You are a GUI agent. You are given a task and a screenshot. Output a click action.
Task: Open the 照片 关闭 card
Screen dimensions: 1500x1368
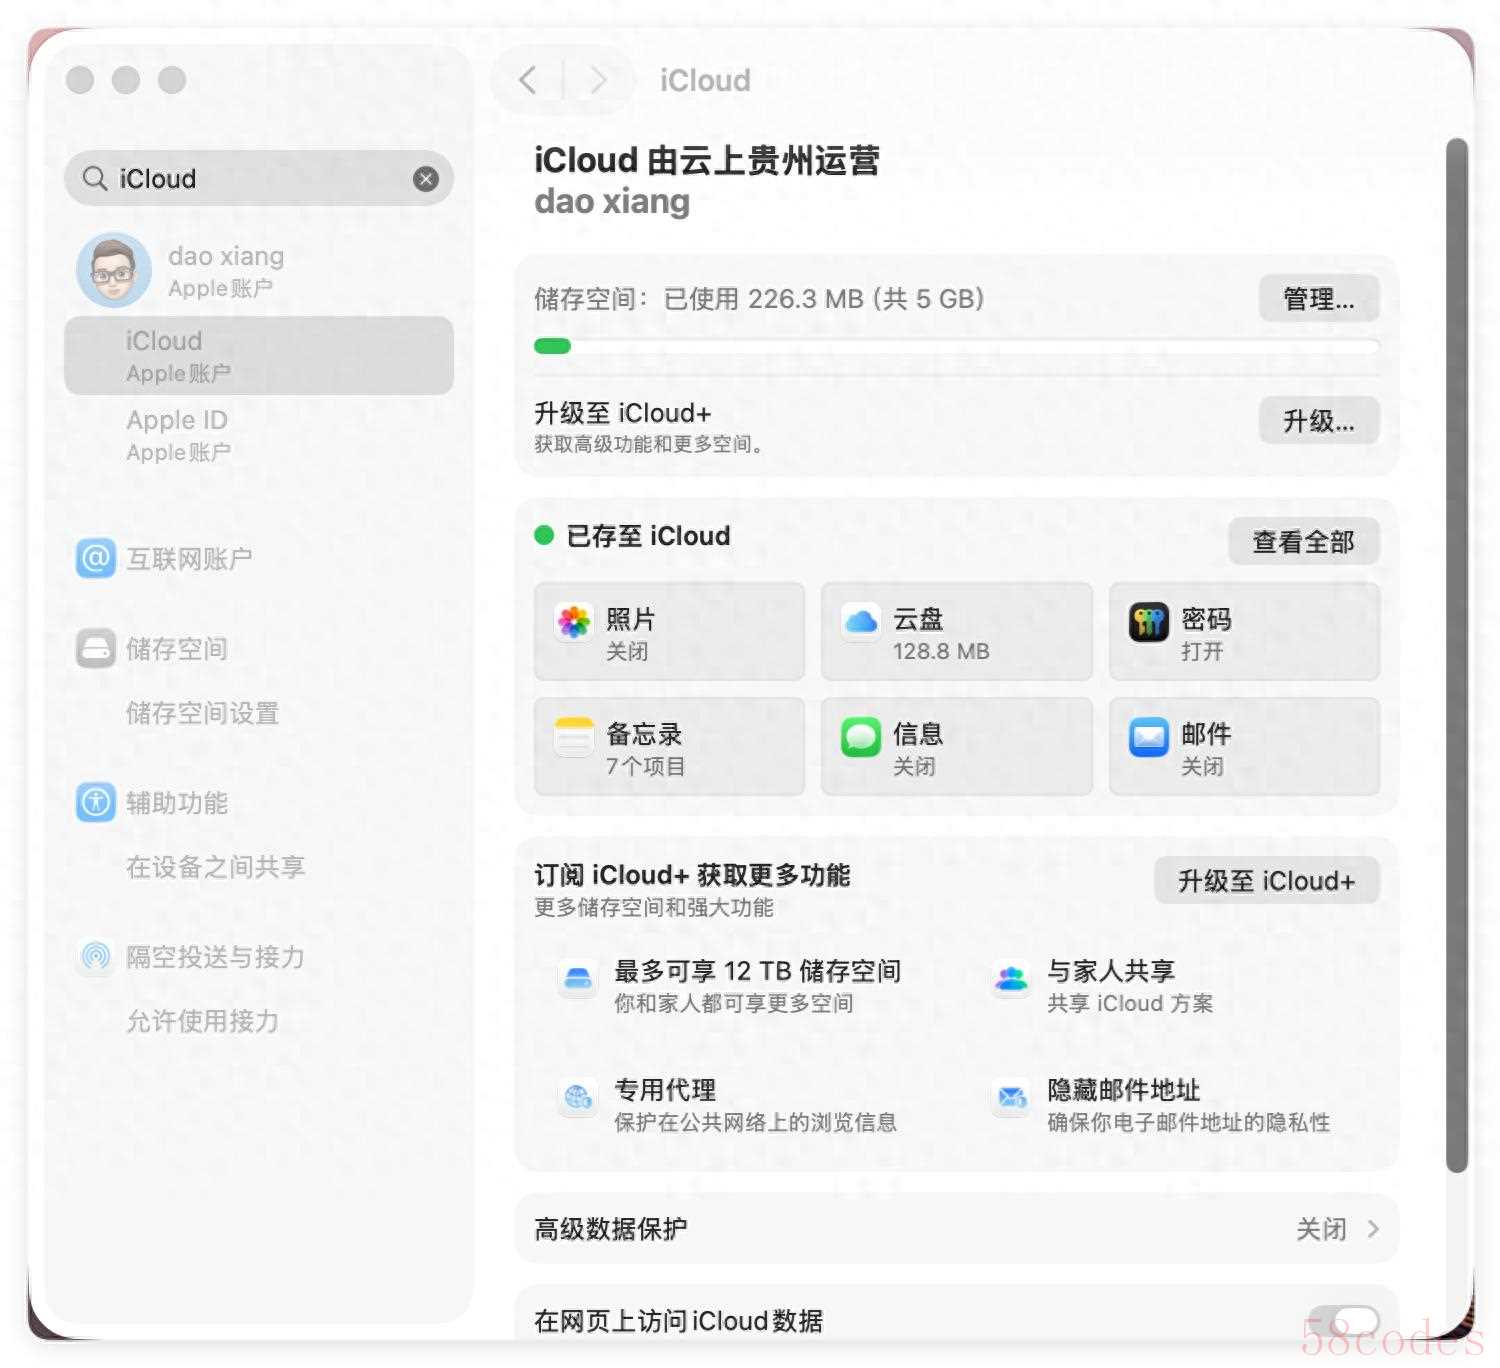coord(669,631)
